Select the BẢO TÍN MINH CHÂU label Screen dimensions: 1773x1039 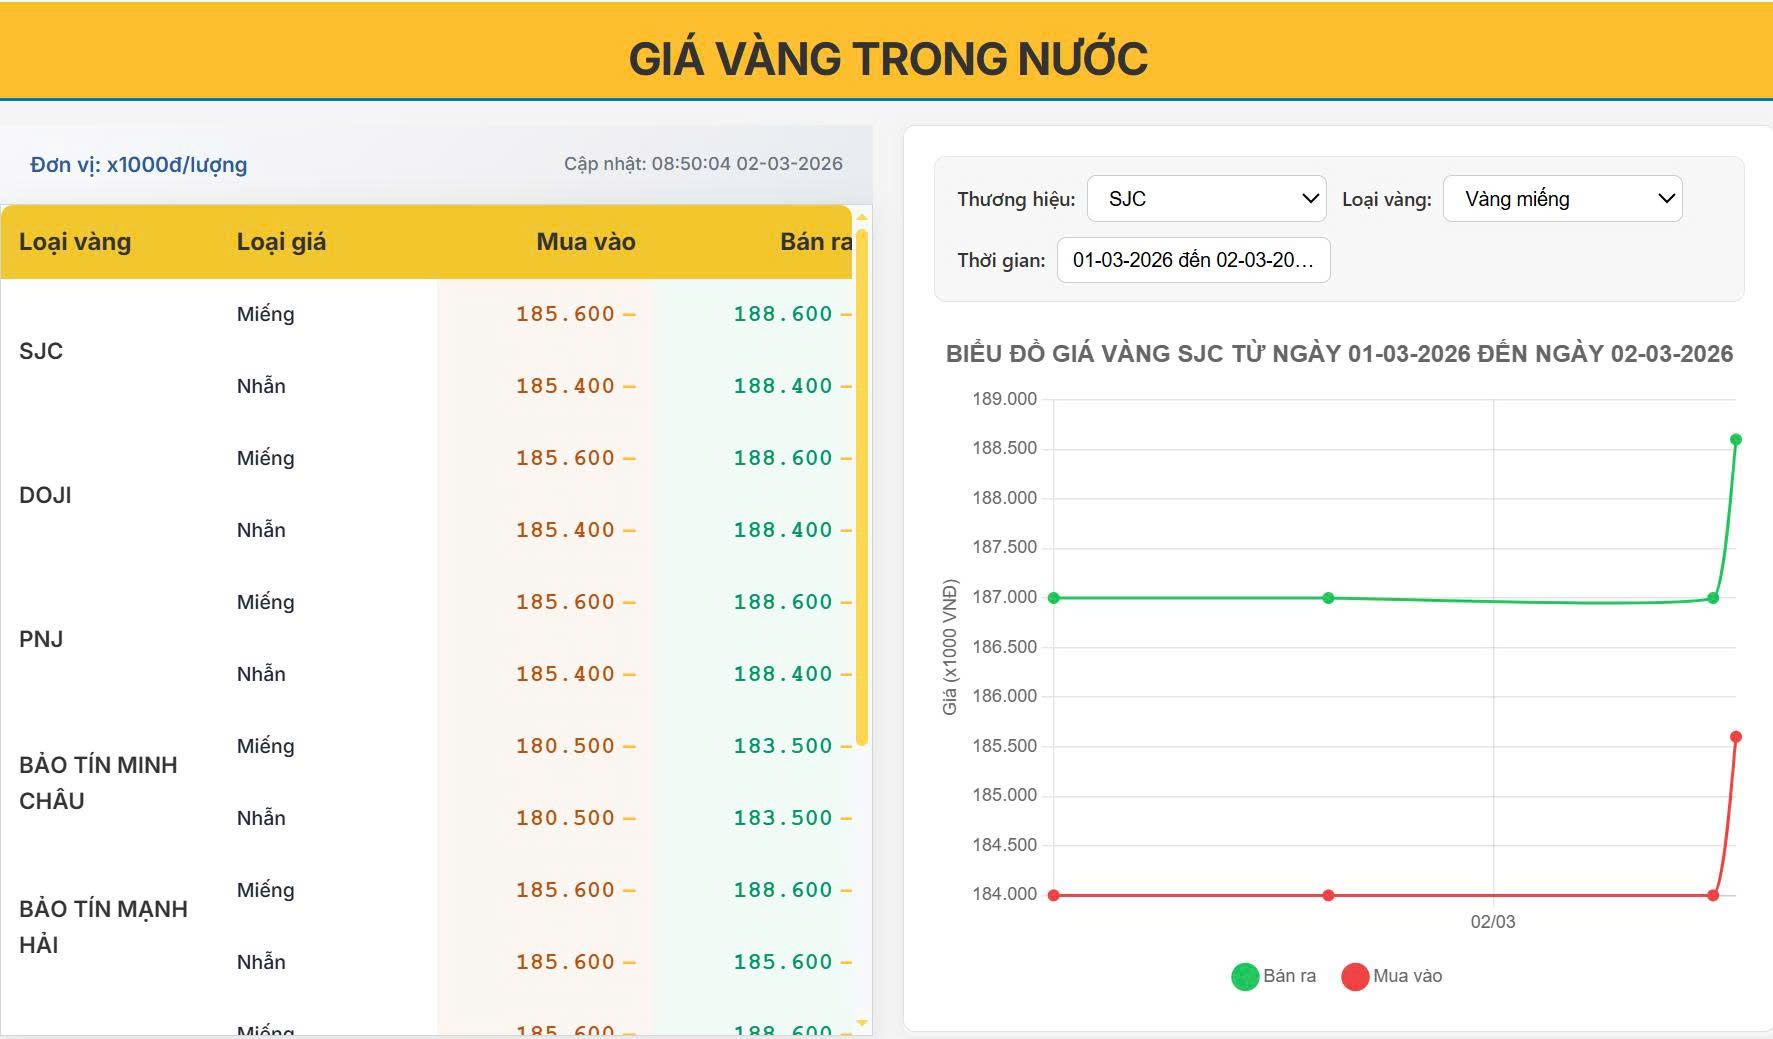98,783
